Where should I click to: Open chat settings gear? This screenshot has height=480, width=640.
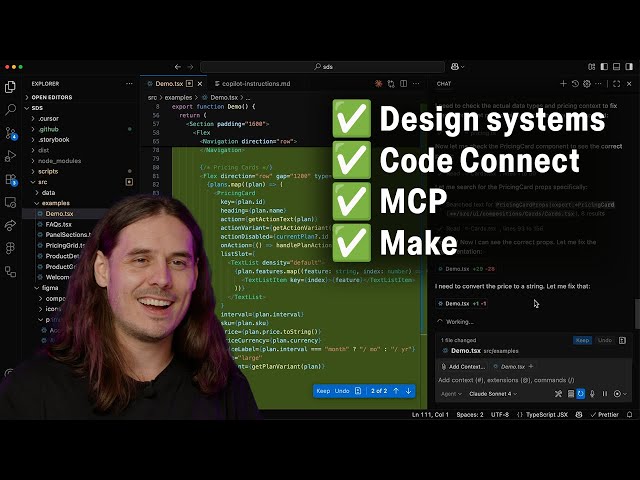point(587,84)
